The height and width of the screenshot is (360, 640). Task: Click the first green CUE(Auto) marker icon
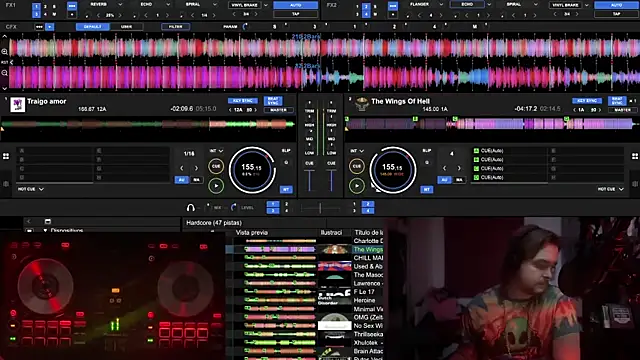[x=476, y=151]
